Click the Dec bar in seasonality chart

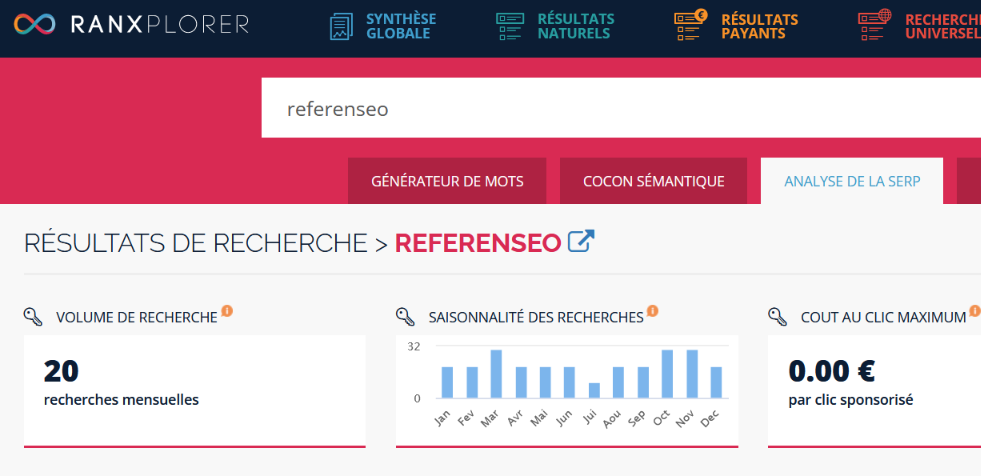coord(716,382)
